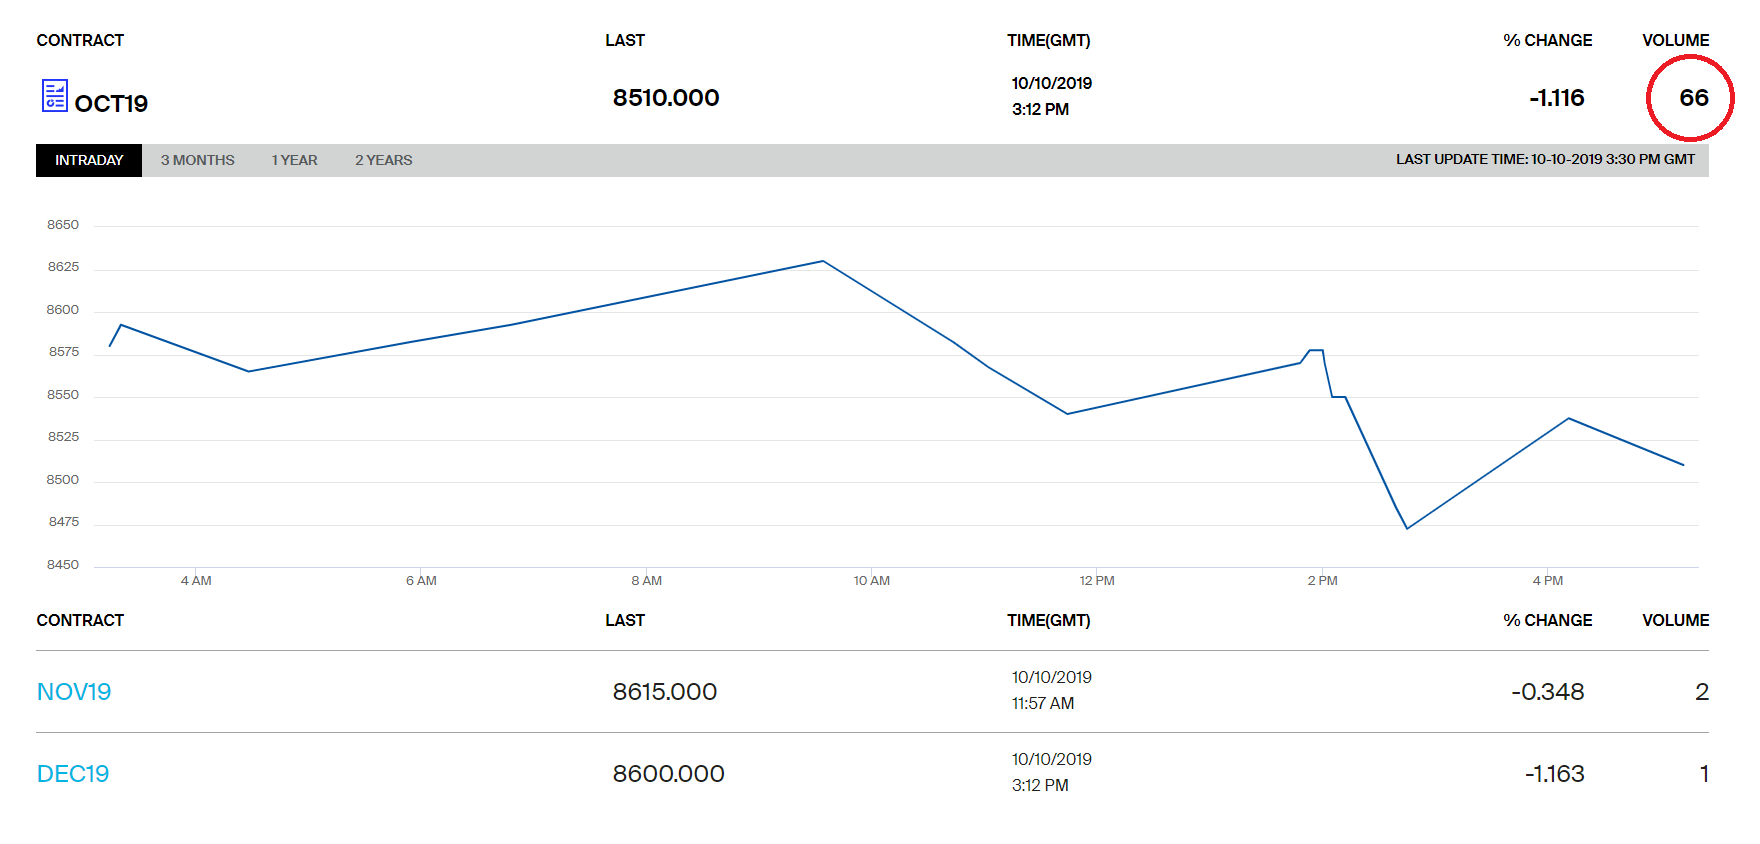This screenshot has width=1760, height=844.
Task: Click NOV19 last price 8615.000
Action: (x=665, y=692)
